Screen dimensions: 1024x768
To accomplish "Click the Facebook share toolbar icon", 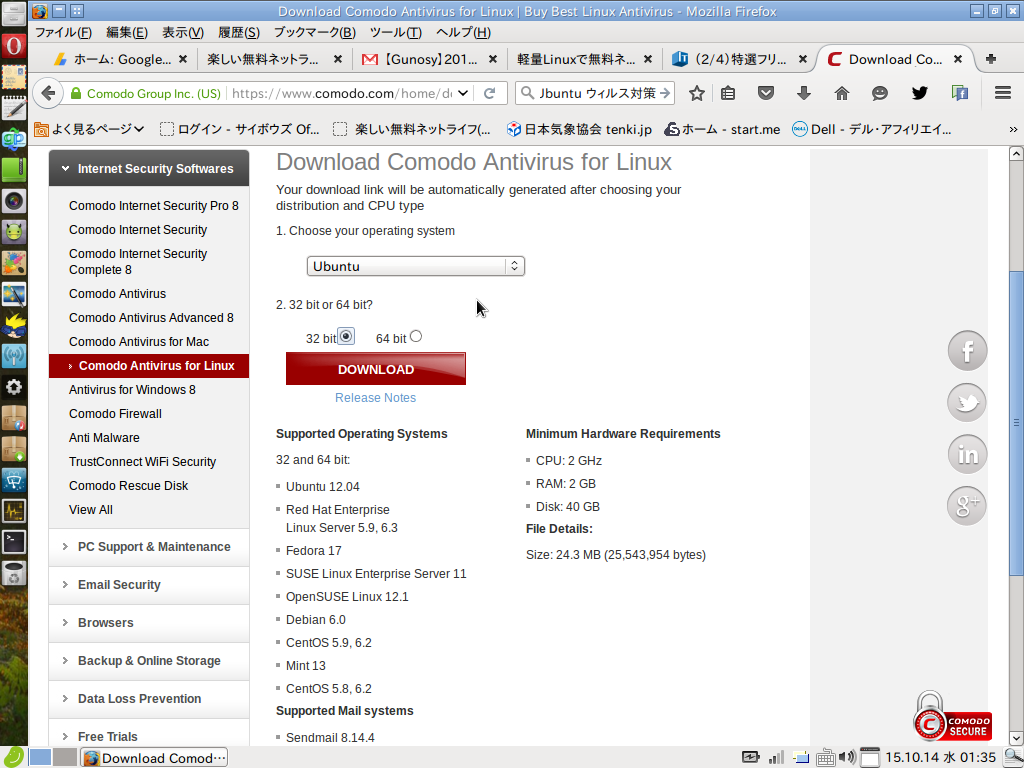I will [959, 93].
